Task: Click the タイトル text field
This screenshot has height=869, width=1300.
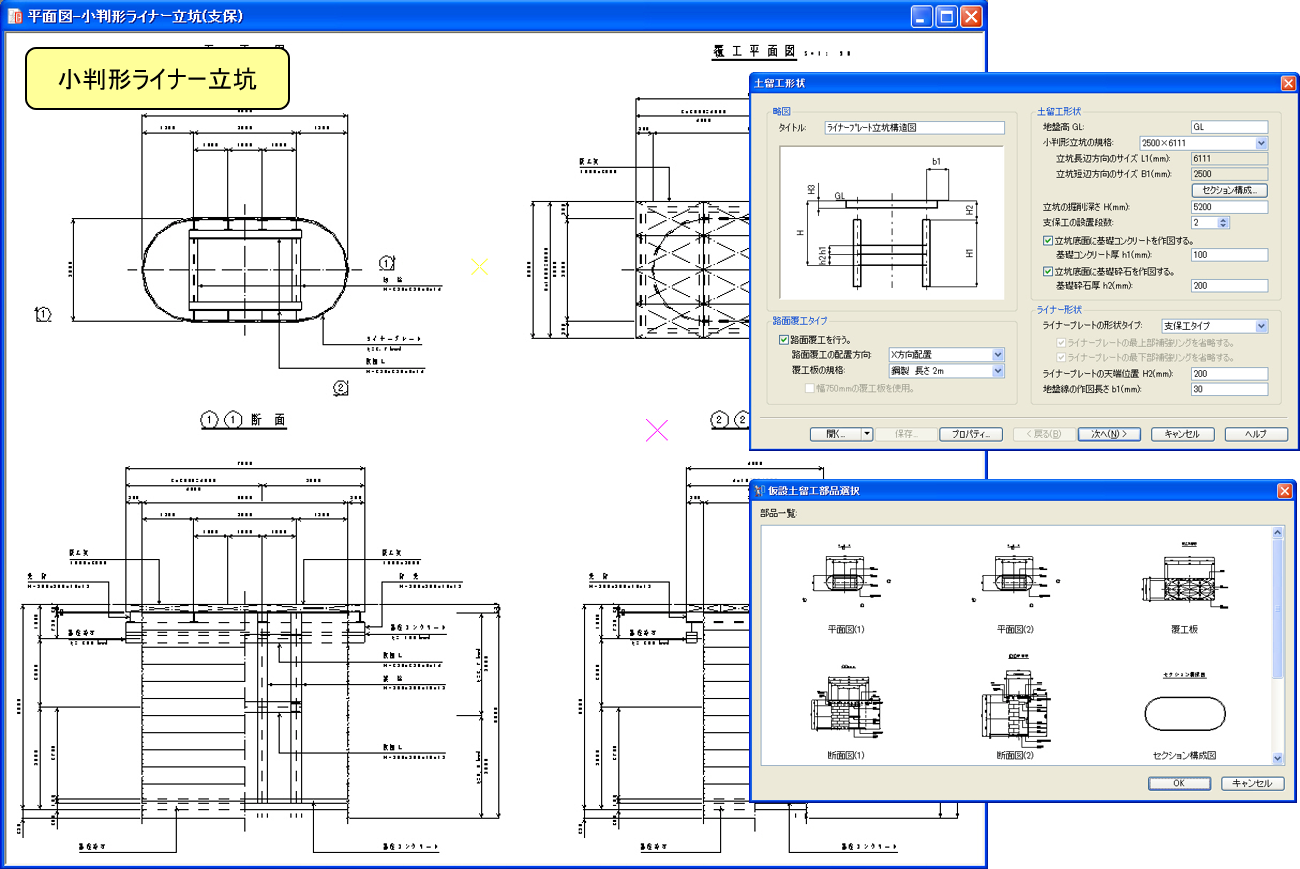Action: click(913, 128)
